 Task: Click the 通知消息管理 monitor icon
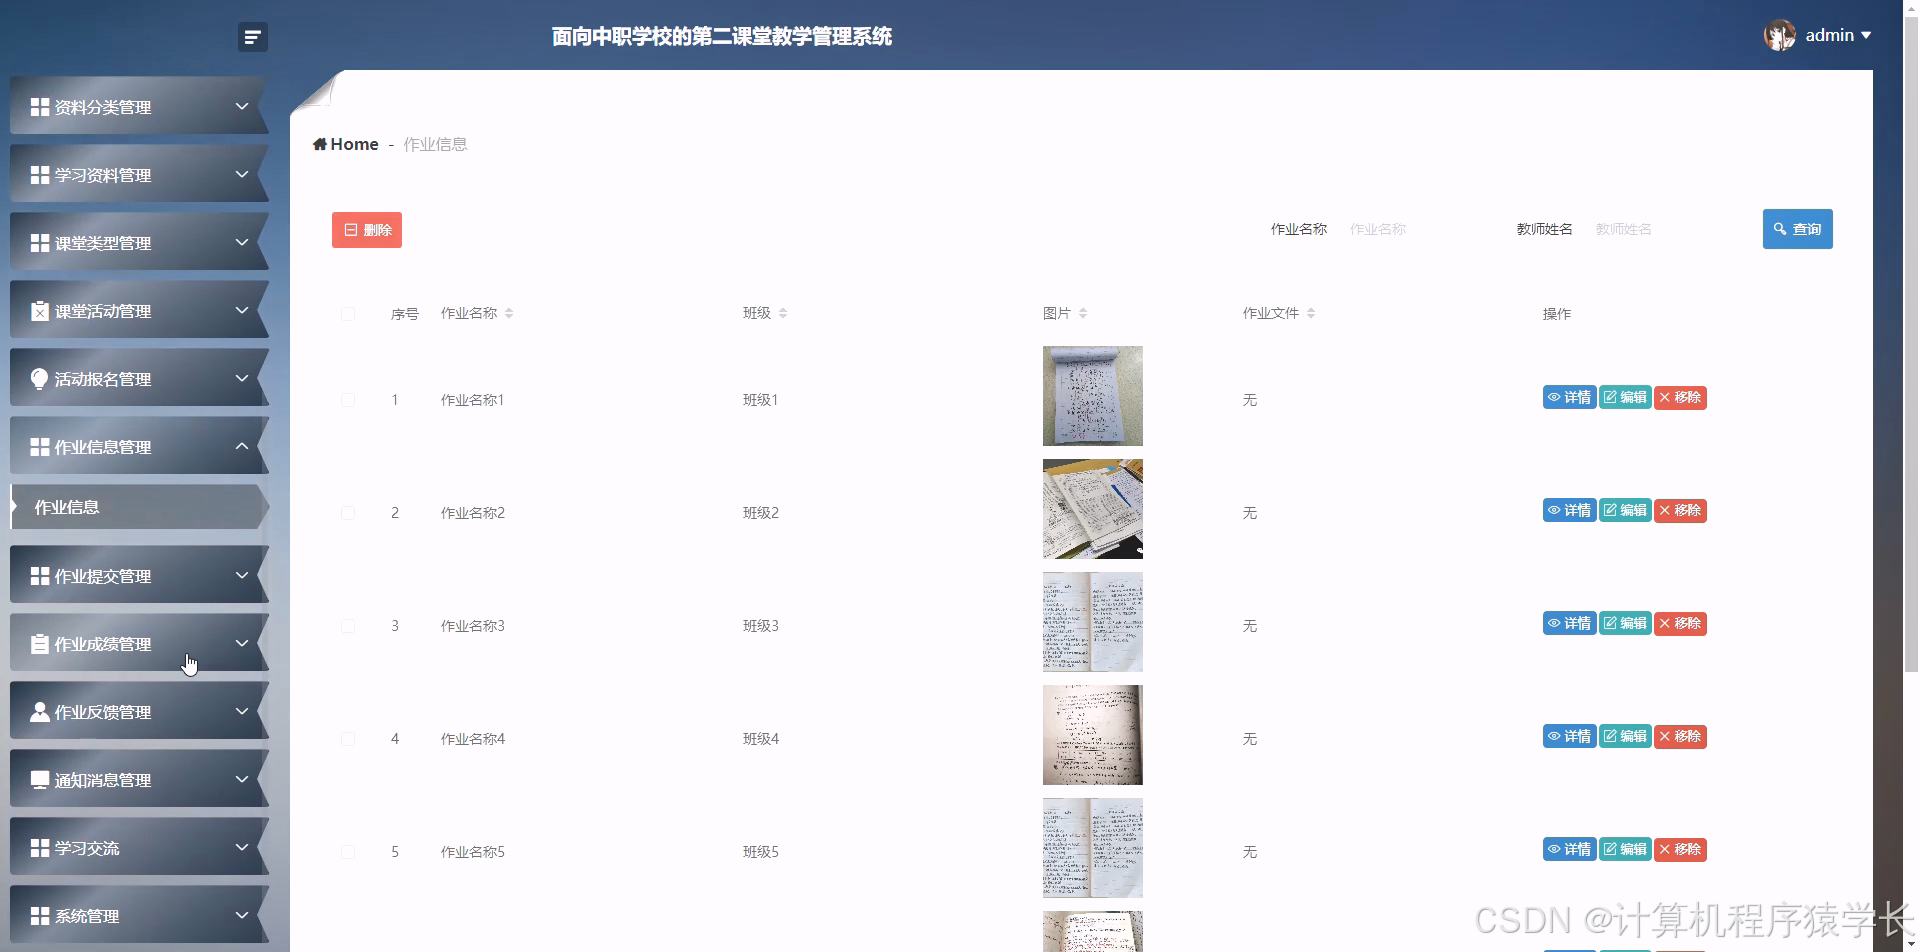point(40,780)
